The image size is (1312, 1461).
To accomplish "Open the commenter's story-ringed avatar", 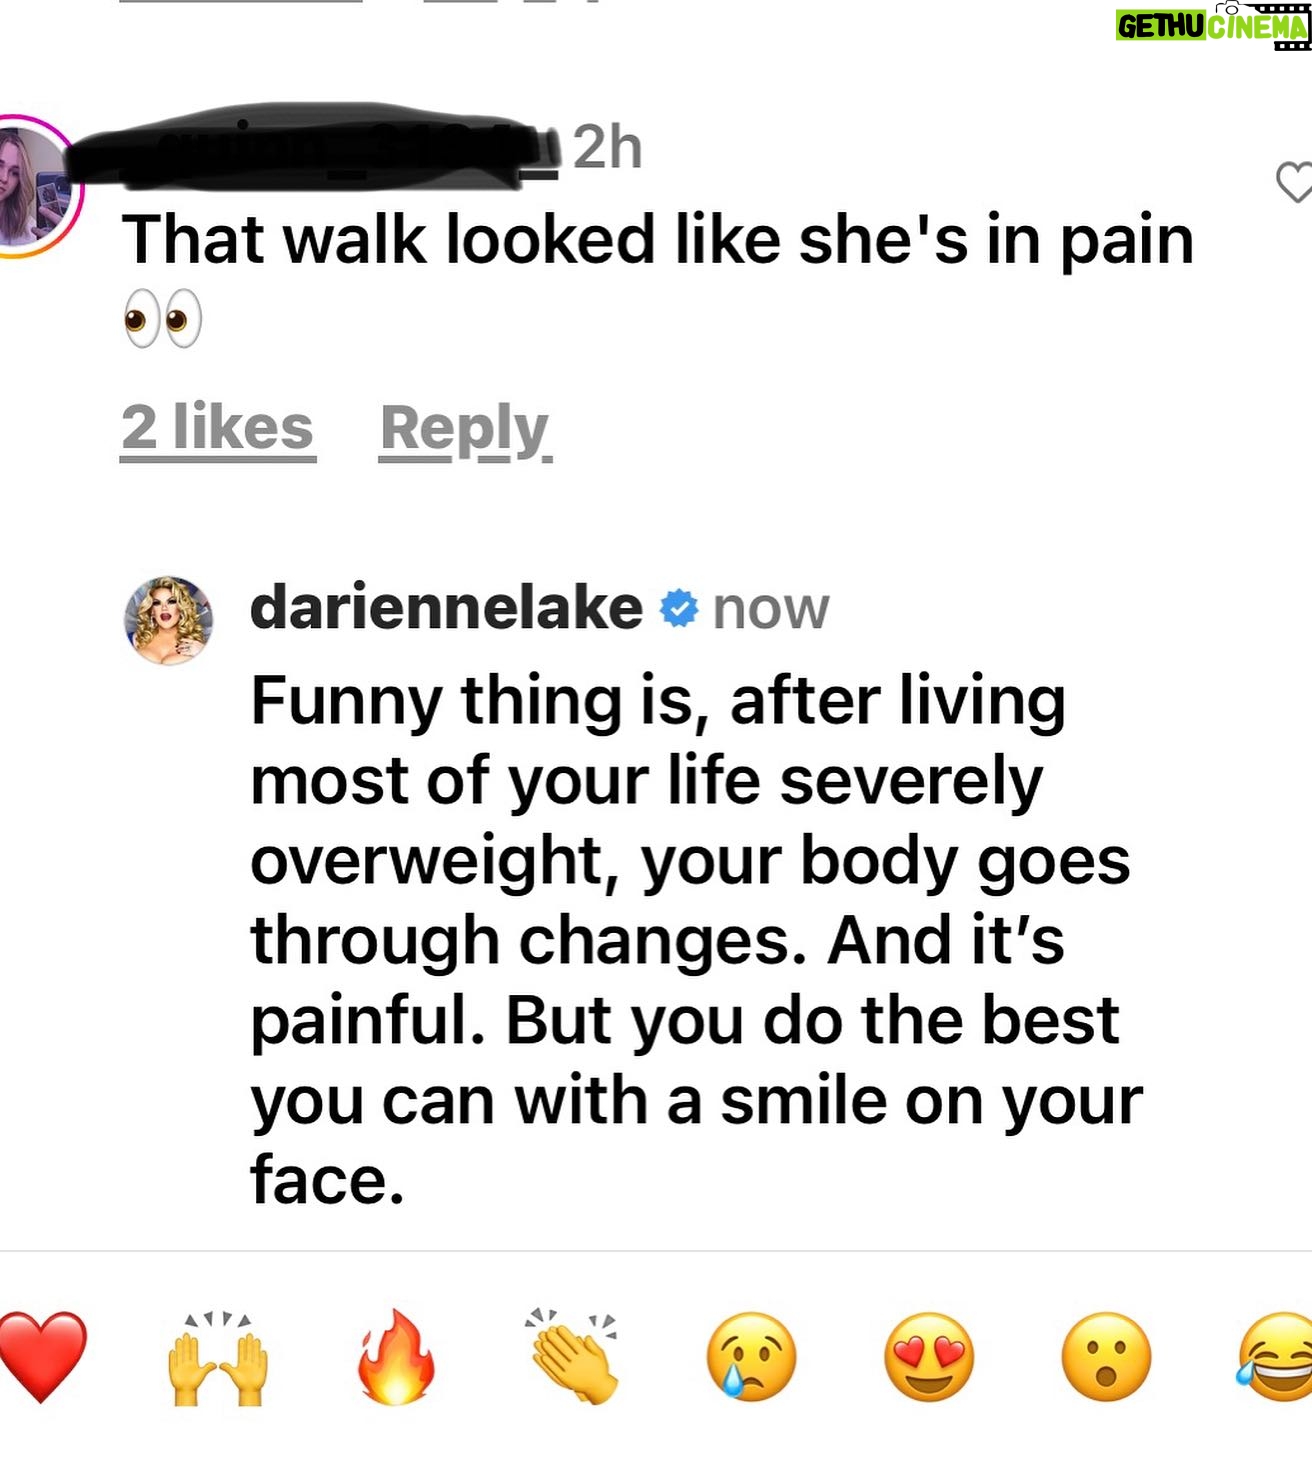I will (36, 187).
